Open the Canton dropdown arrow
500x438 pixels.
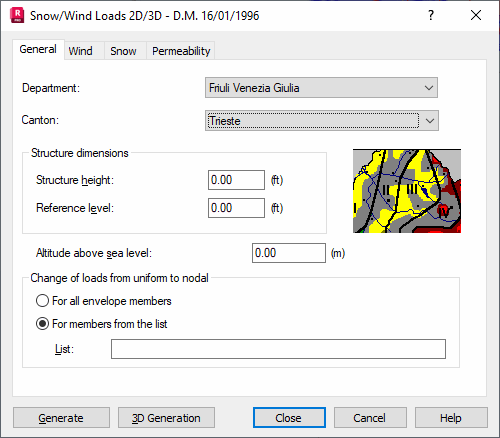click(430, 121)
